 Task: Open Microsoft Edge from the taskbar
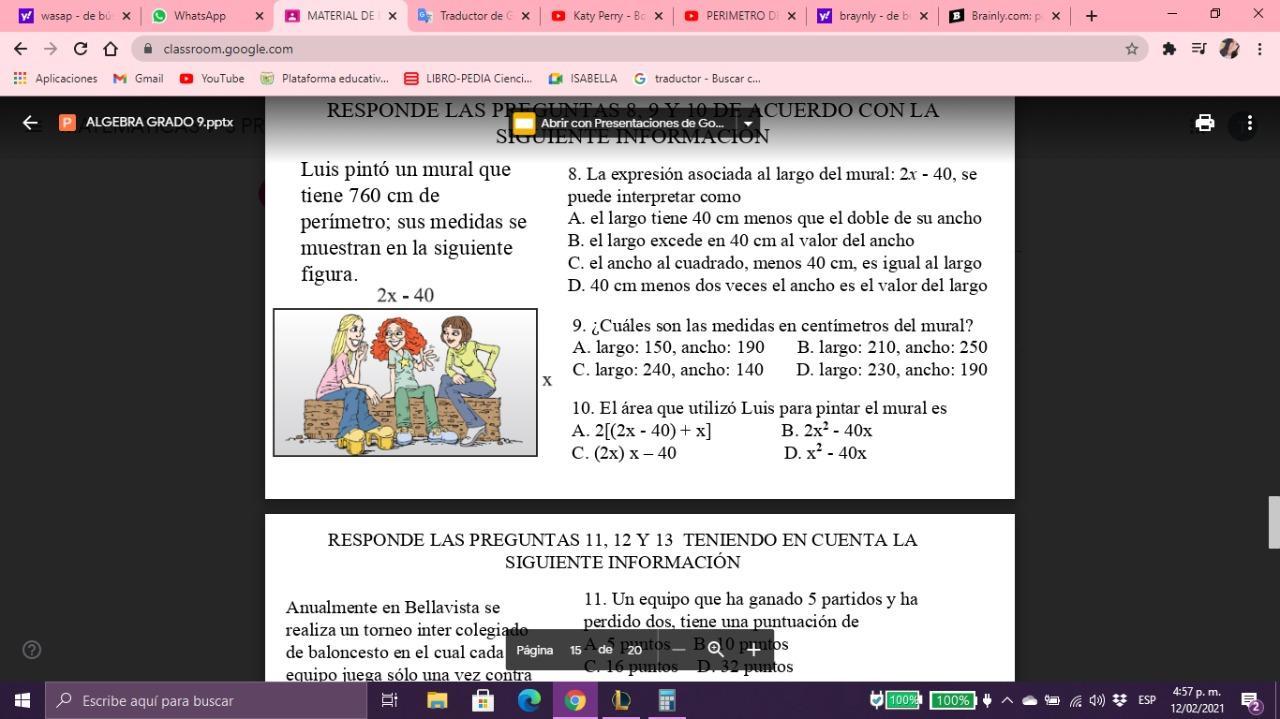[x=529, y=700]
